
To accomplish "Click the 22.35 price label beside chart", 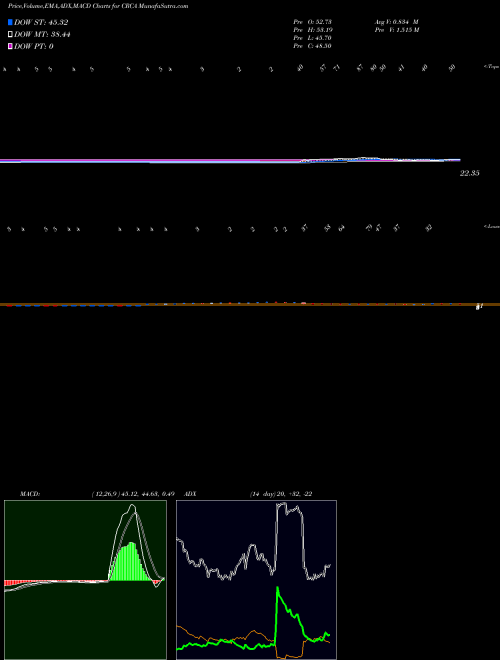I will pyautogui.click(x=470, y=173).
